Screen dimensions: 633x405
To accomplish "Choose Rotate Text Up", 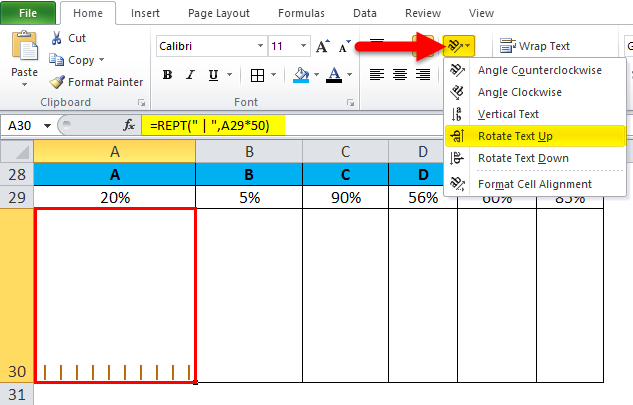I will click(535, 136).
